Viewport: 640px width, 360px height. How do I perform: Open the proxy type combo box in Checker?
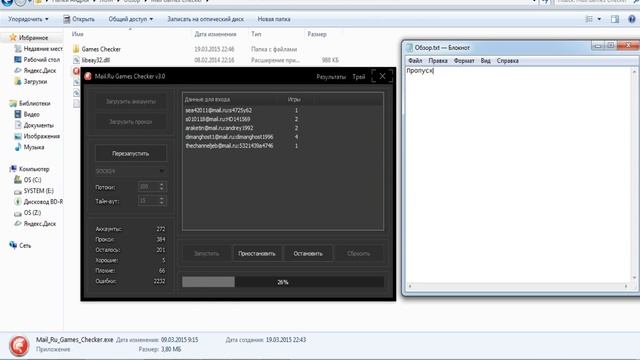[131, 171]
